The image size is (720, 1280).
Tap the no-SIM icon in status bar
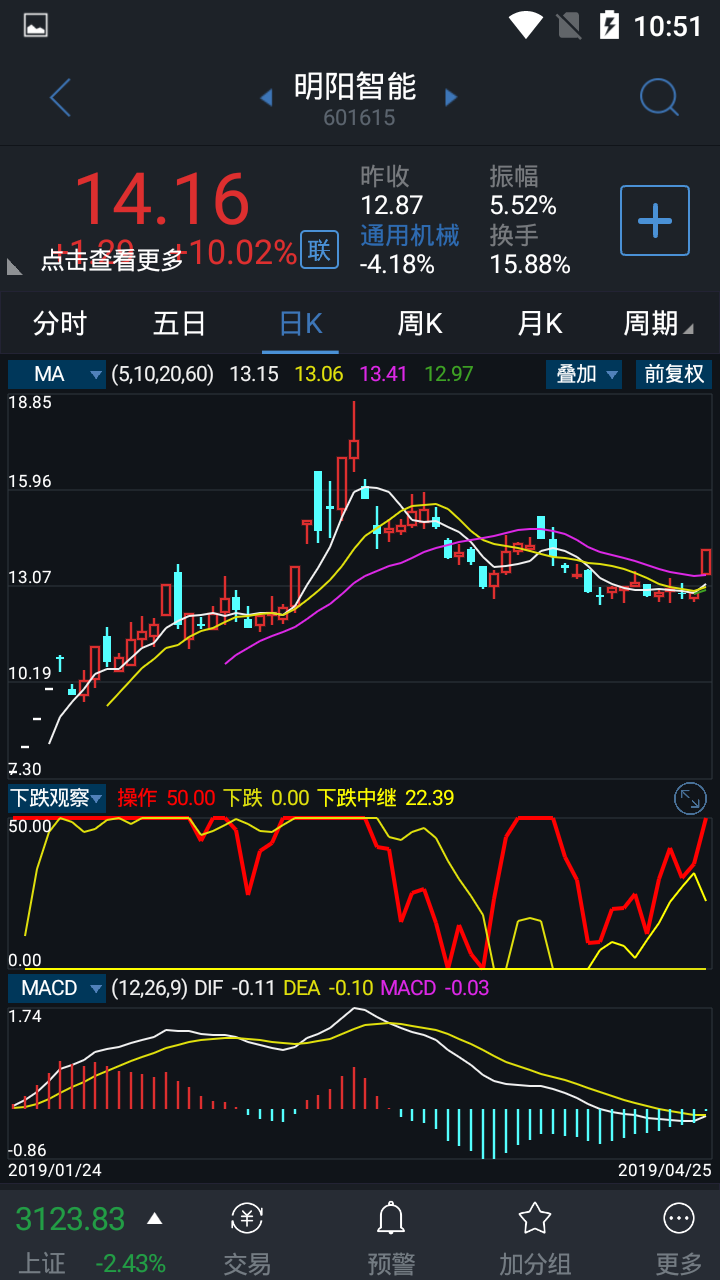[x=568, y=25]
